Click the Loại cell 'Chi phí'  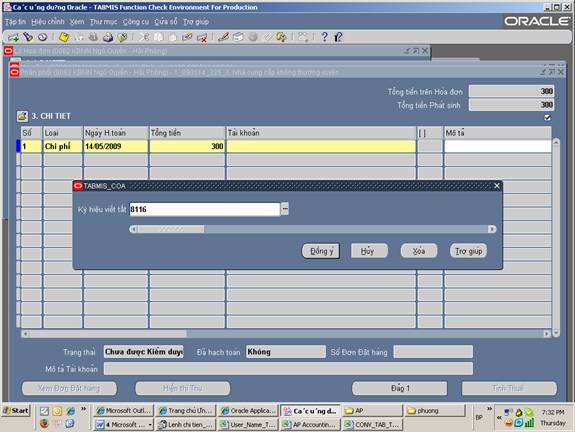[x=63, y=146]
